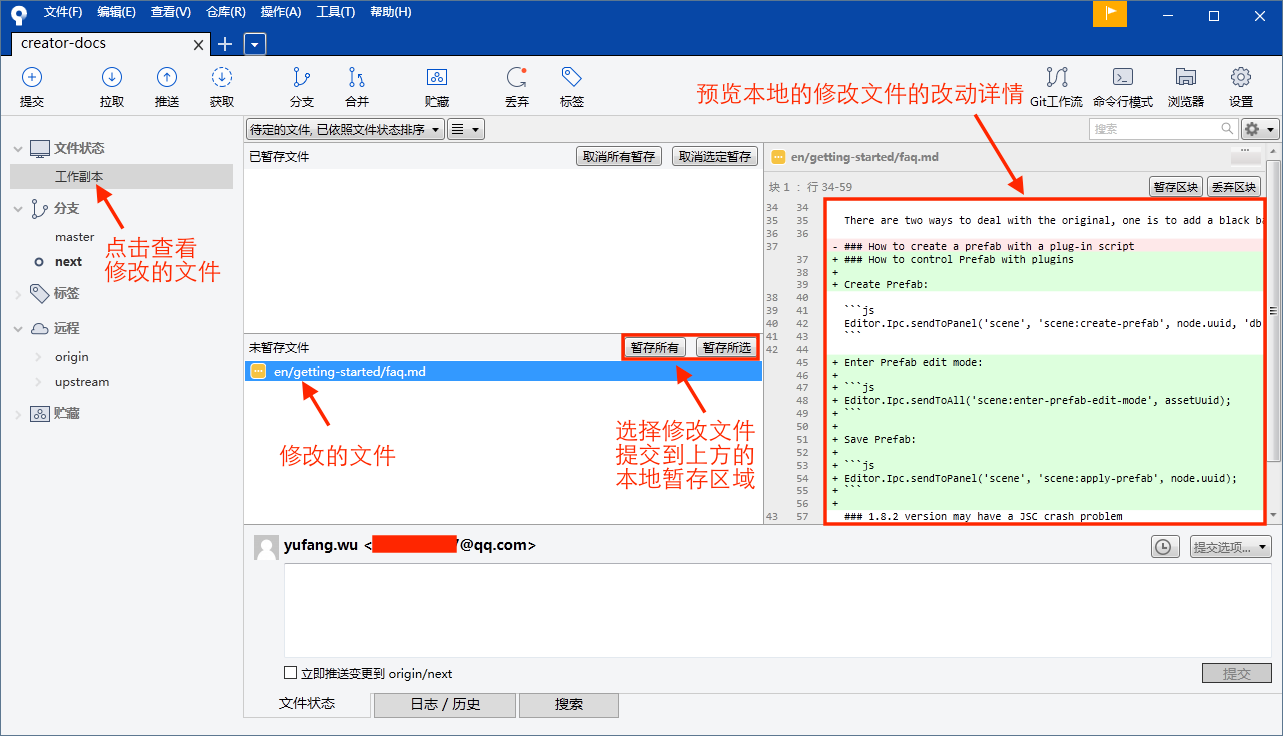Add a new tab with the plus button
The width and height of the screenshot is (1283, 736).
tap(225, 44)
